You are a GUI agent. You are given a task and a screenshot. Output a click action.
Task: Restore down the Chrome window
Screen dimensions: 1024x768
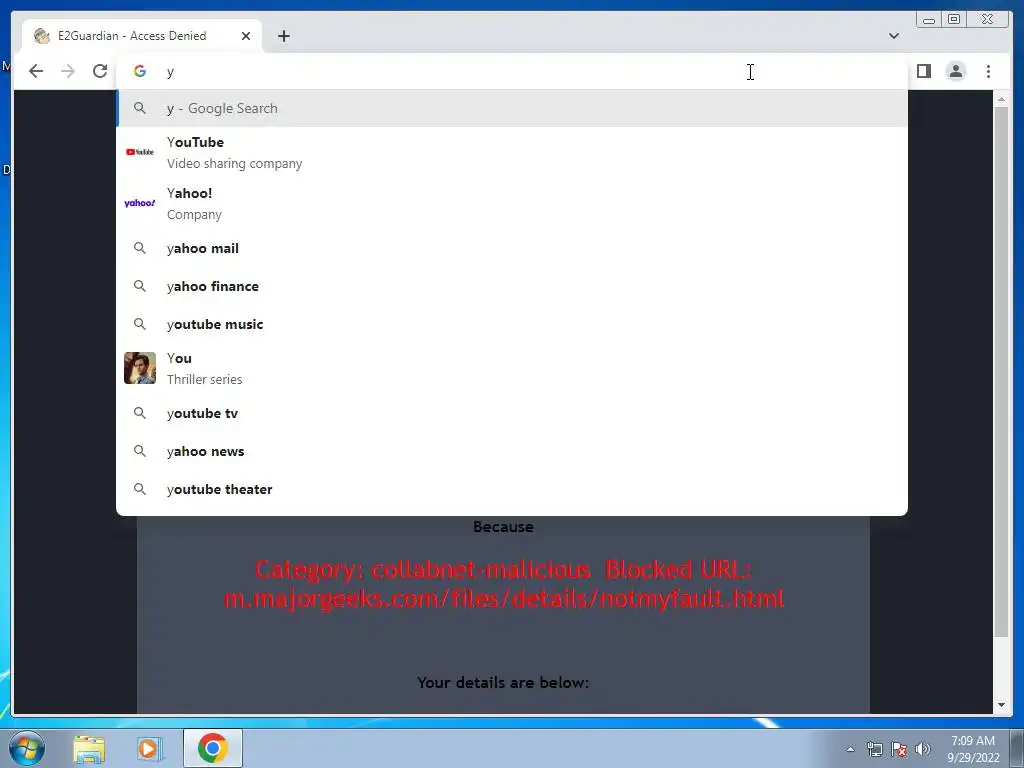[954, 20]
